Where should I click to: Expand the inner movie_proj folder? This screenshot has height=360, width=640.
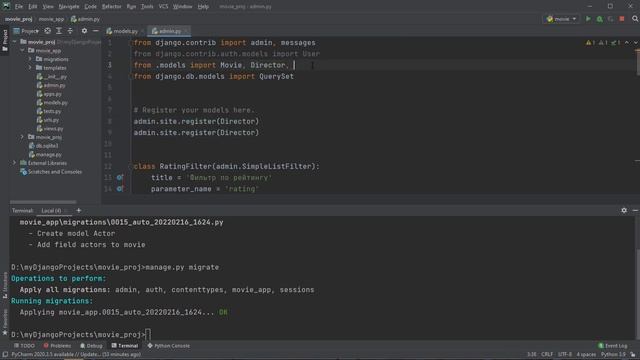pyautogui.click(x=22, y=137)
